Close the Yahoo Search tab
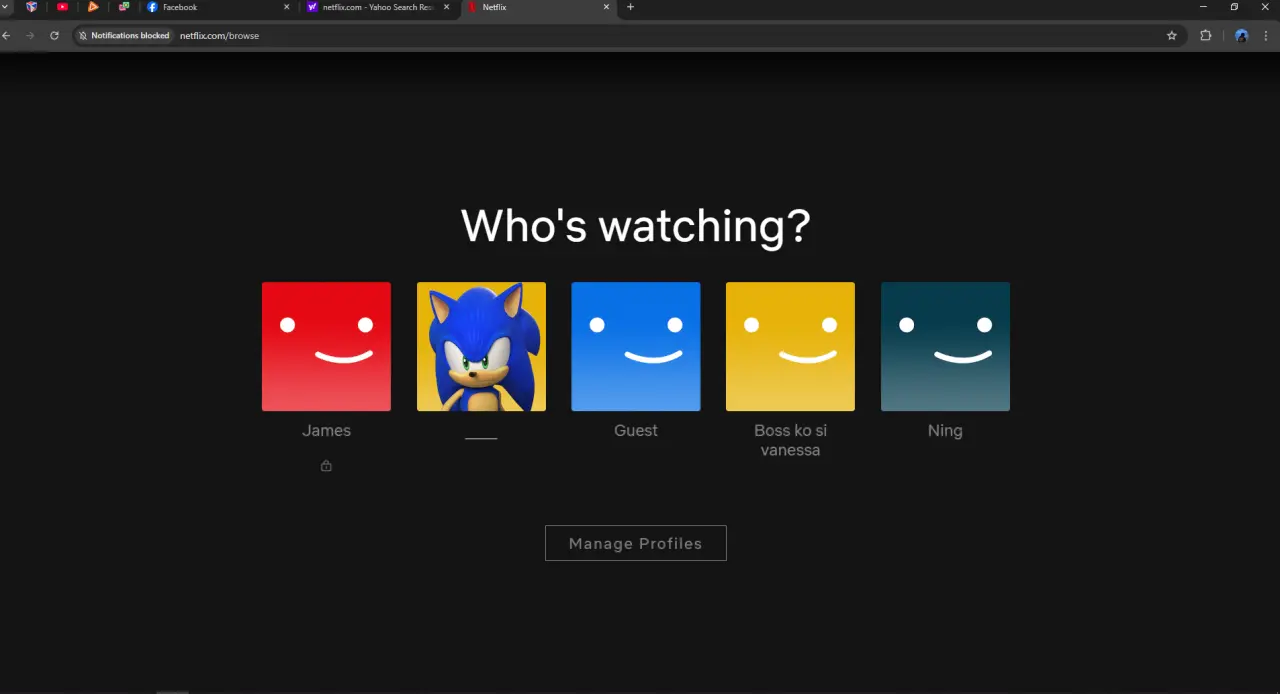1280x694 pixels. pyautogui.click(x=446, y=7)
